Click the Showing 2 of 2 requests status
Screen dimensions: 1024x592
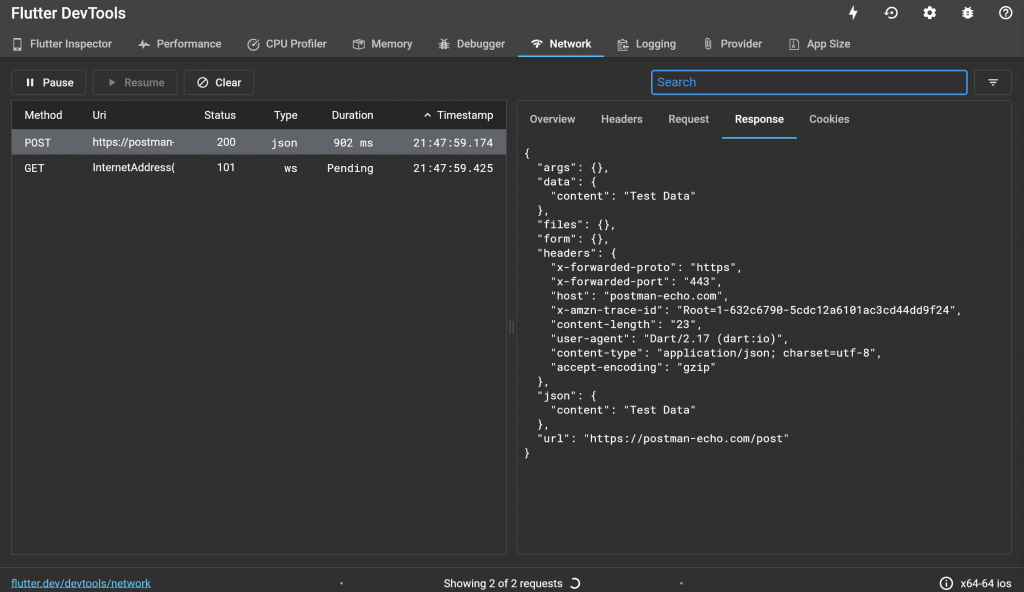pyautogui.click(x=503, y=583)
